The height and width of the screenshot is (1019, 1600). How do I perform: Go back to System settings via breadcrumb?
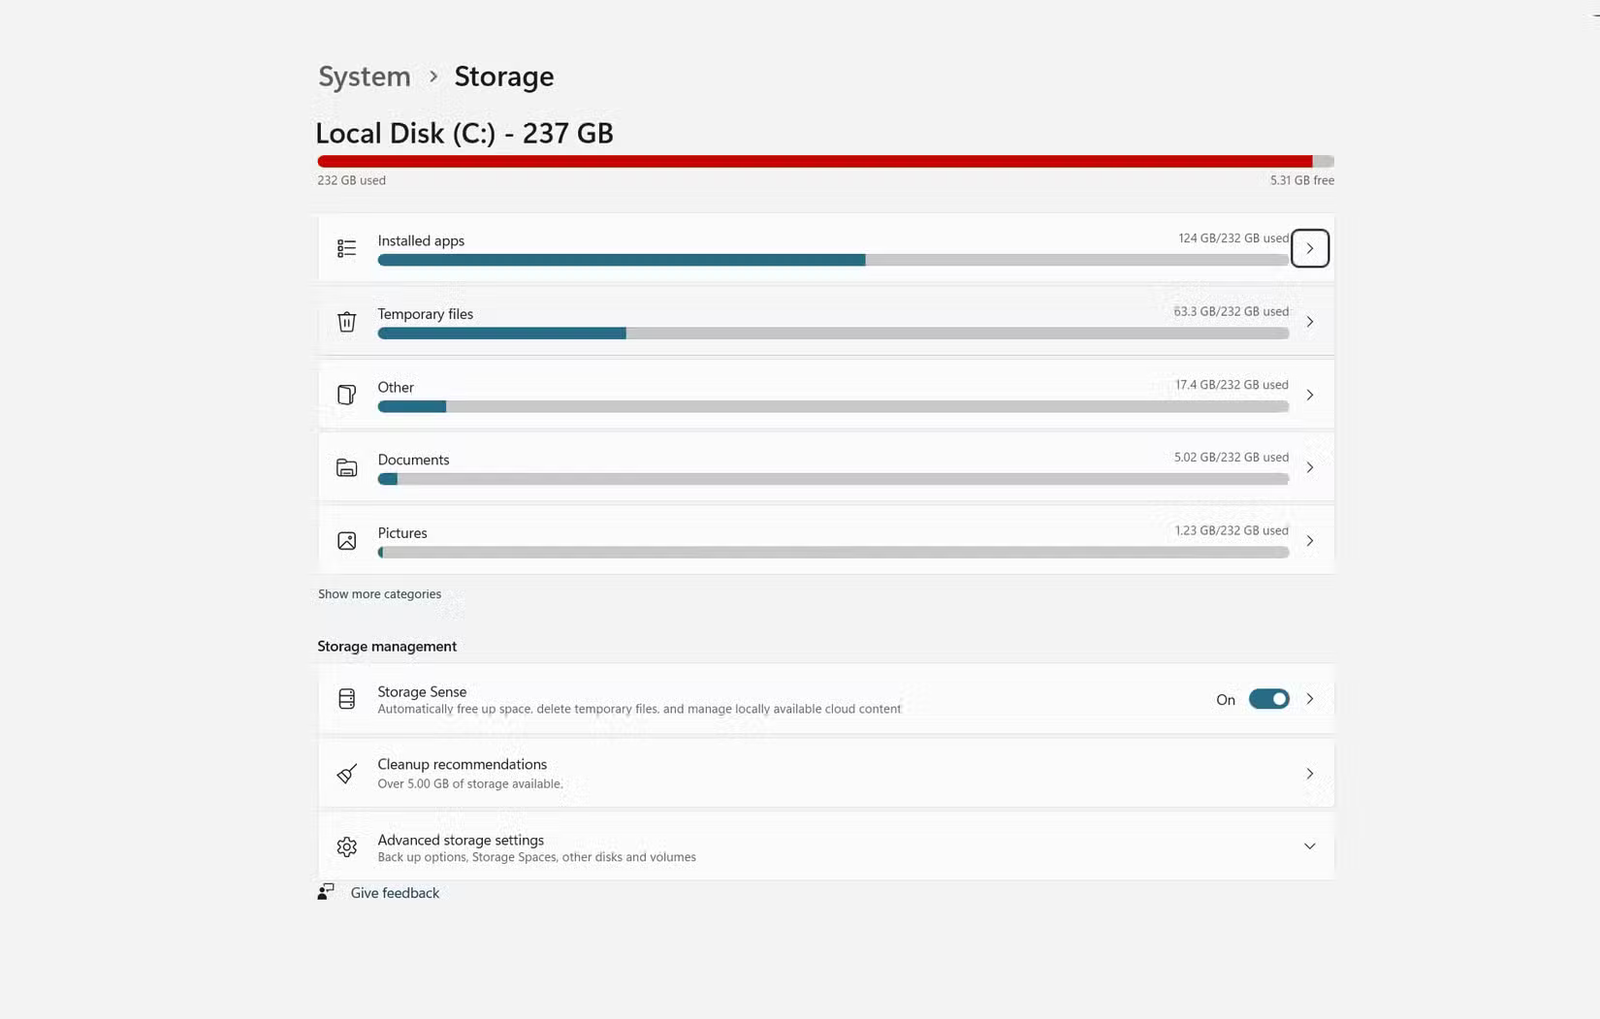click(x=363, y=76)
